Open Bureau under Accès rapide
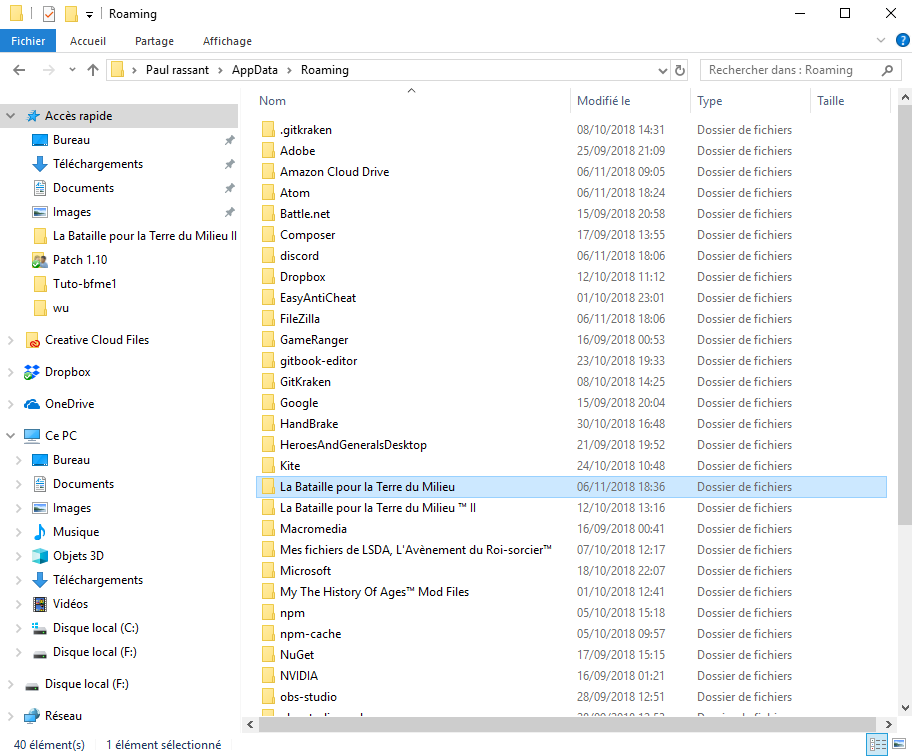Viewport: 912px width, 756px height. (x=71, y=140)
